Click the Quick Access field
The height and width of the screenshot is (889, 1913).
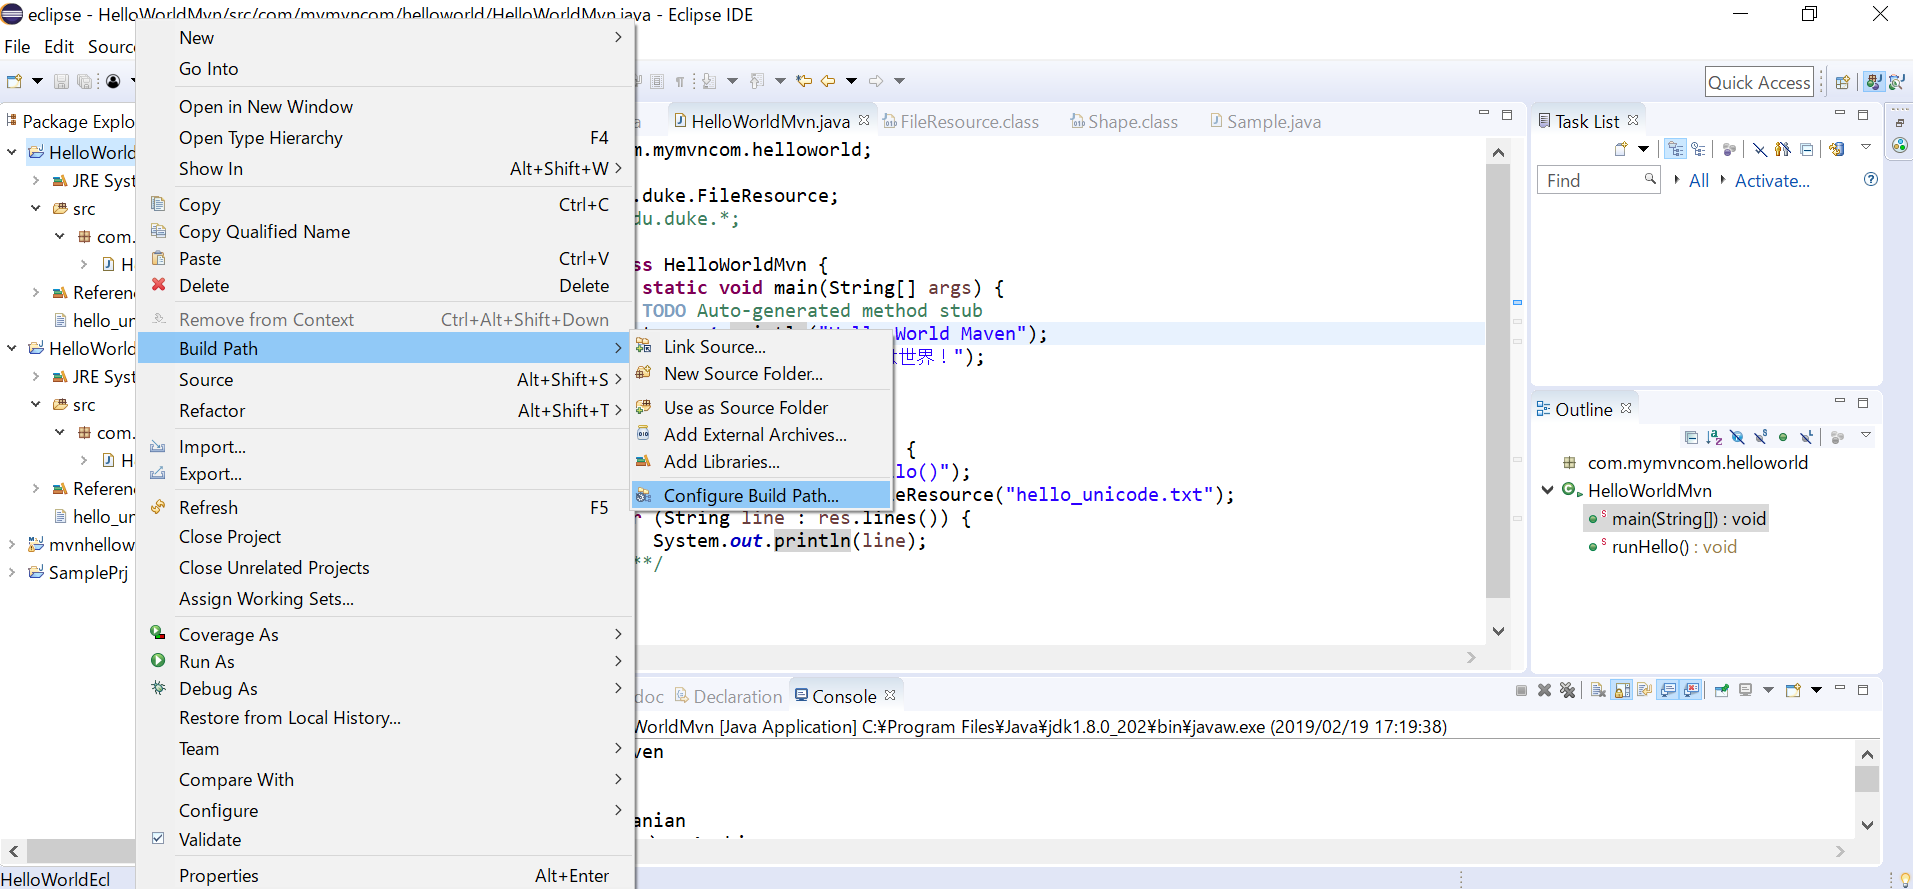(1759, 82)
